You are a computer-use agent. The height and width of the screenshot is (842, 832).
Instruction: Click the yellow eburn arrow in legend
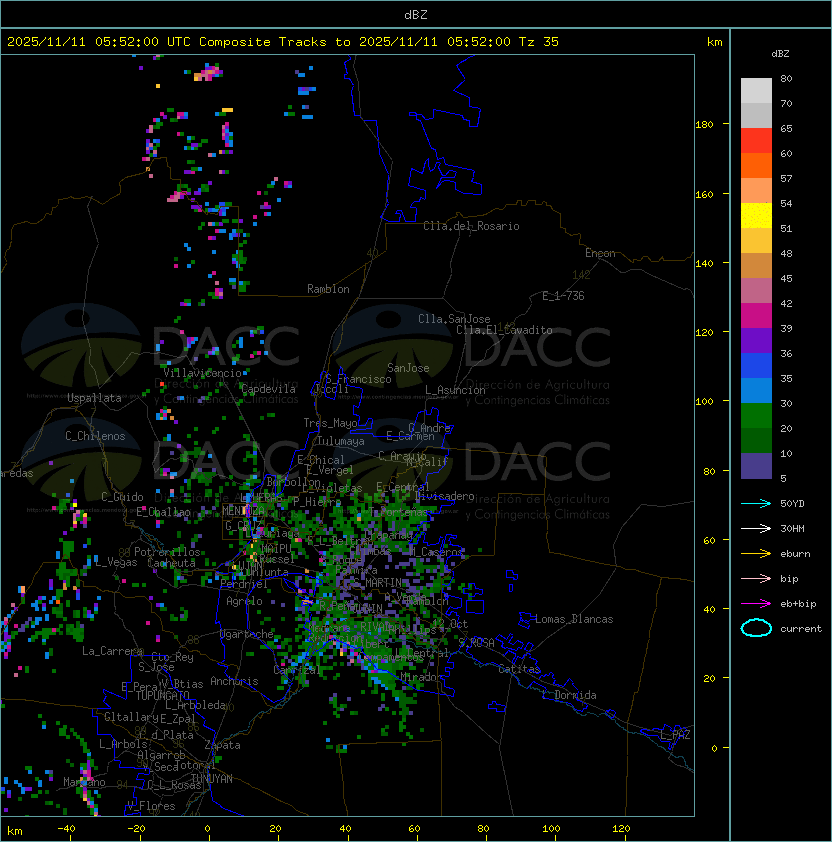point(756,554)
